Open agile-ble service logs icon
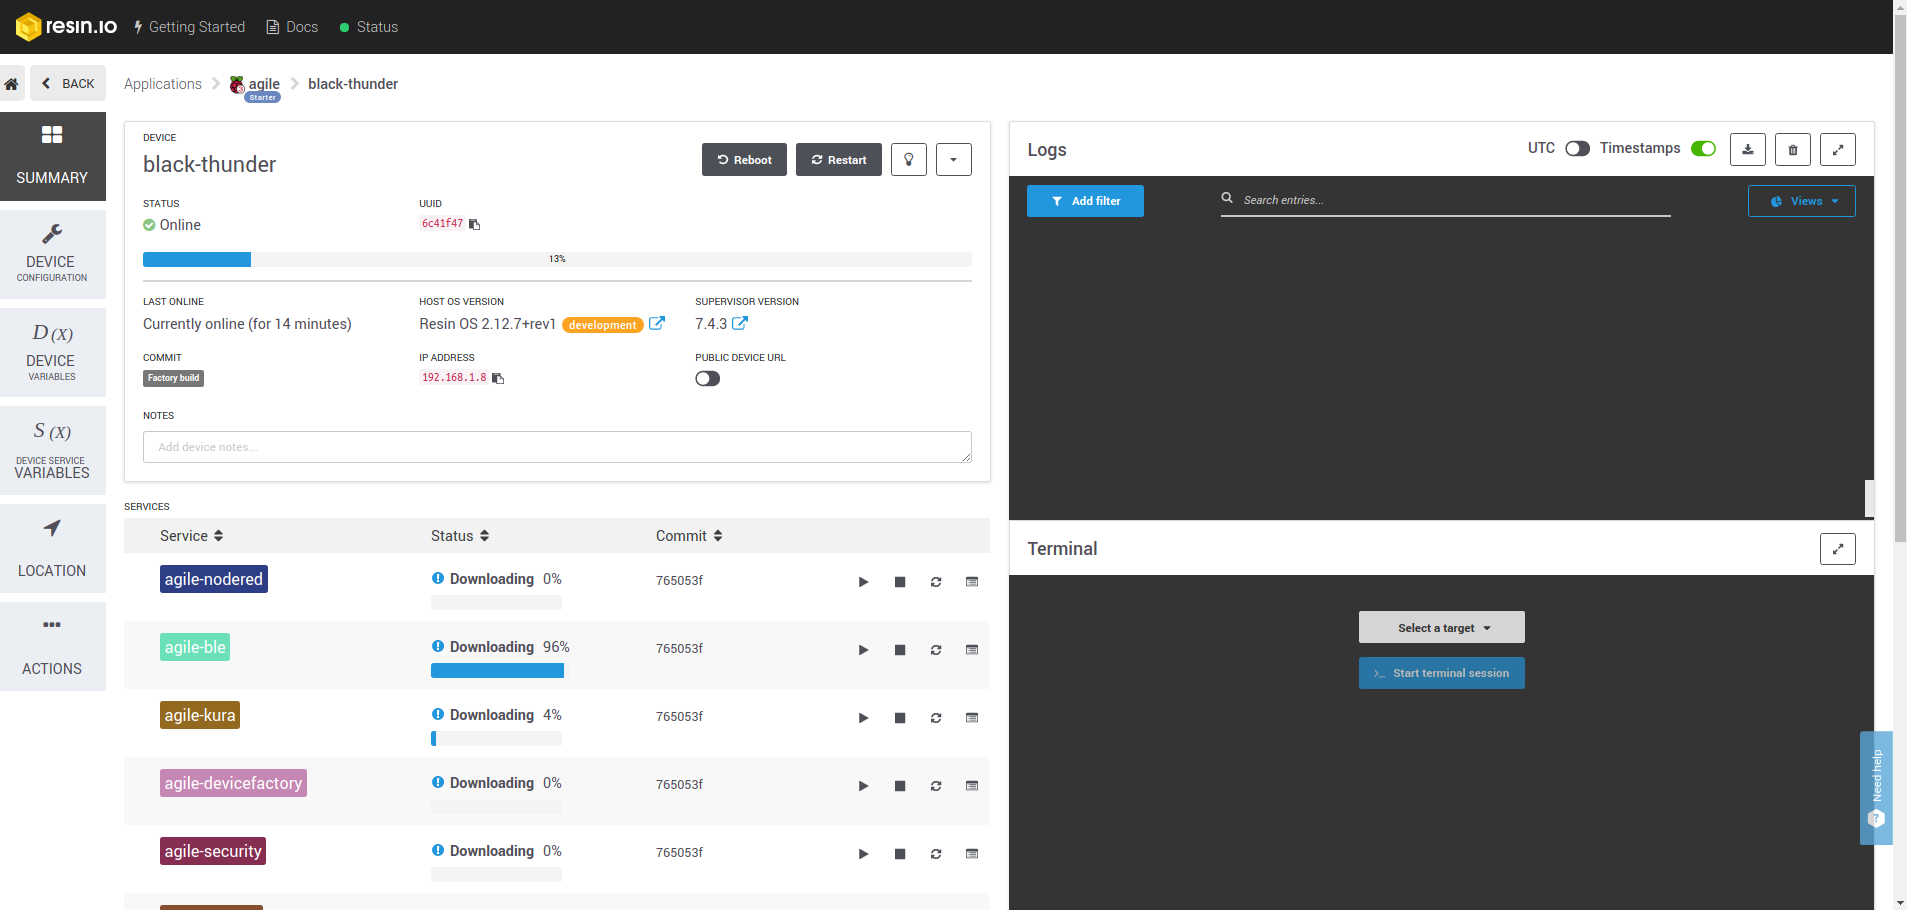The image size is (1907, 910). [x=972, y=650]
